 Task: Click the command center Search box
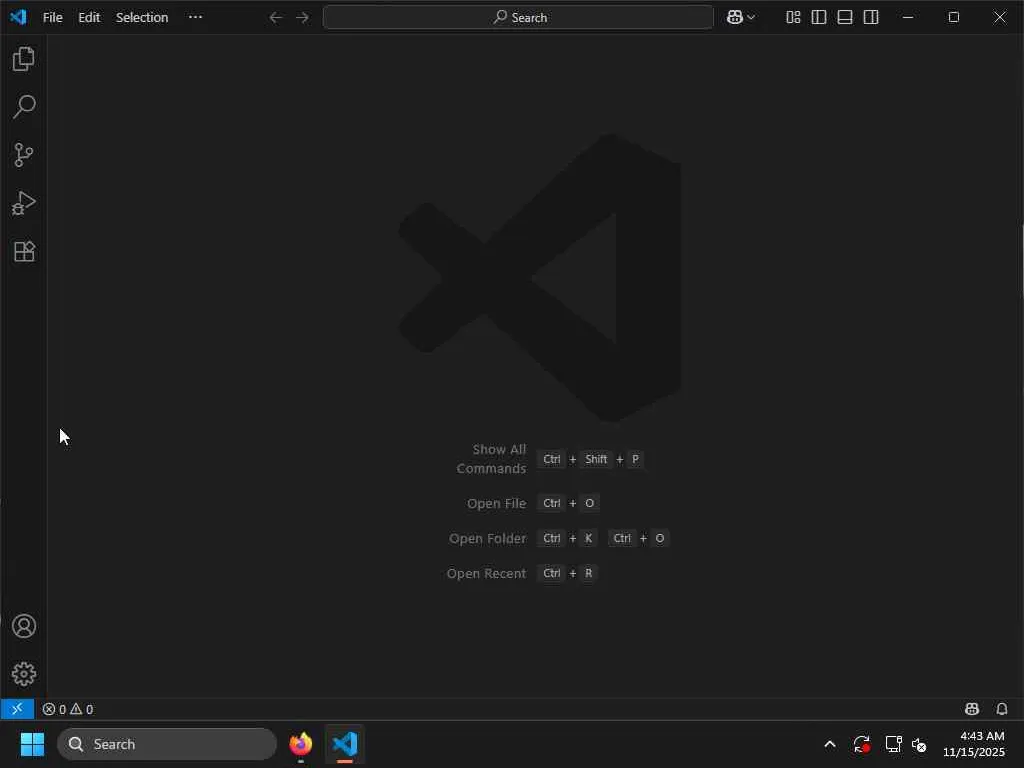pyautogui.click(x=519, y=18)
